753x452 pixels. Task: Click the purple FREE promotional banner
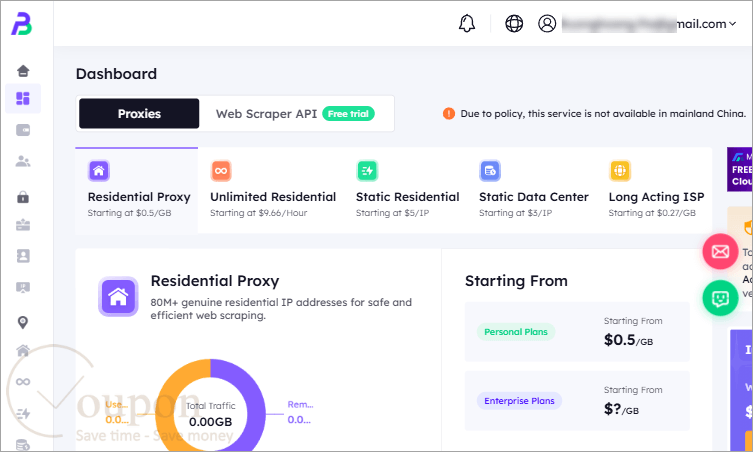click(740, 169)
